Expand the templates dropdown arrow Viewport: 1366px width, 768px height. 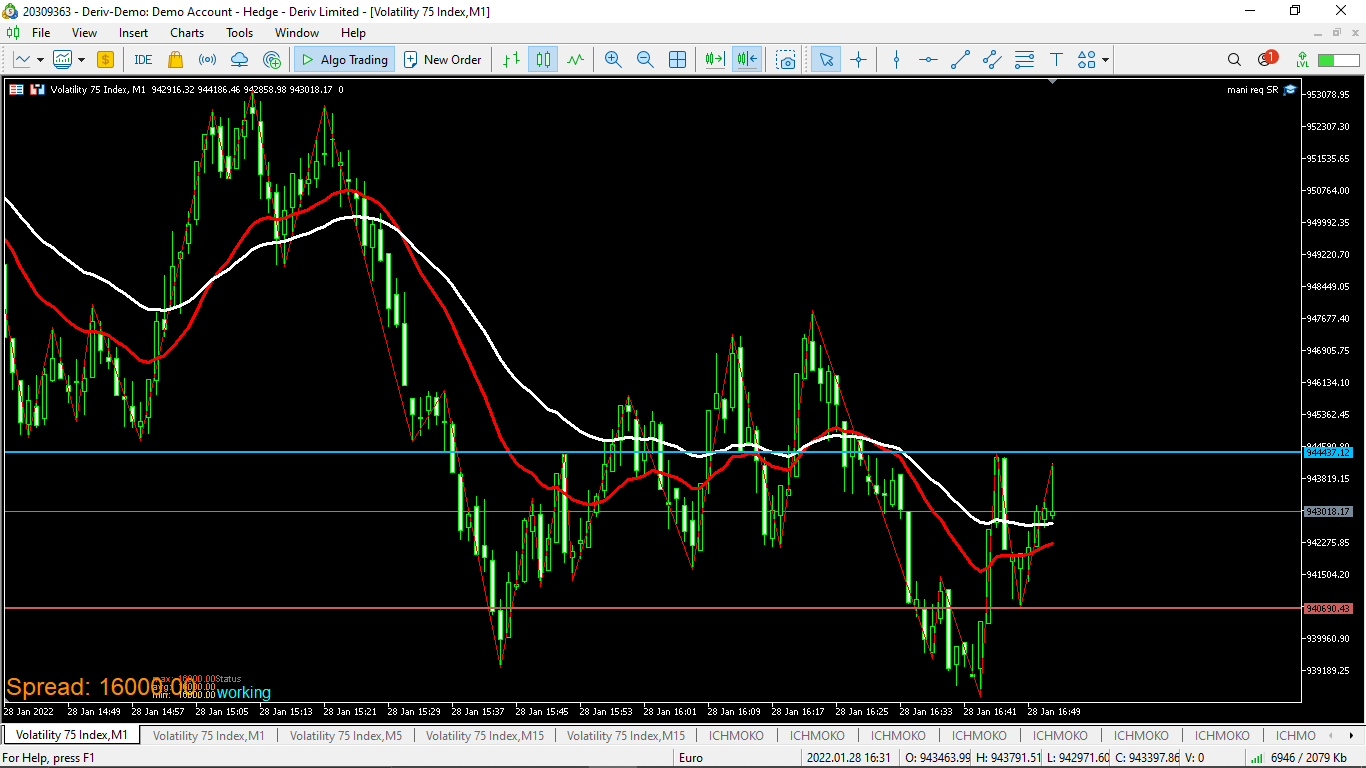coord(81,60)
